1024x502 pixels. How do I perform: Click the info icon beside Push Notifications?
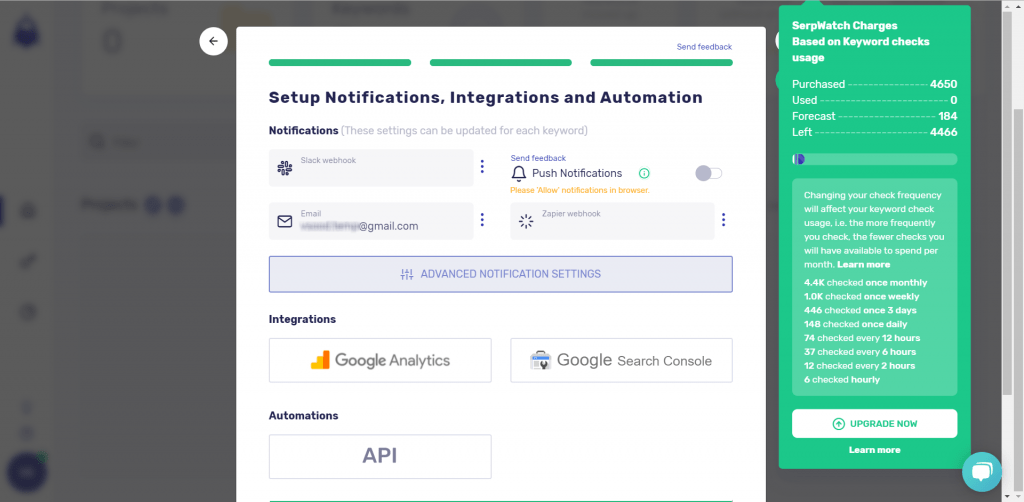click(x=644, y=173)
